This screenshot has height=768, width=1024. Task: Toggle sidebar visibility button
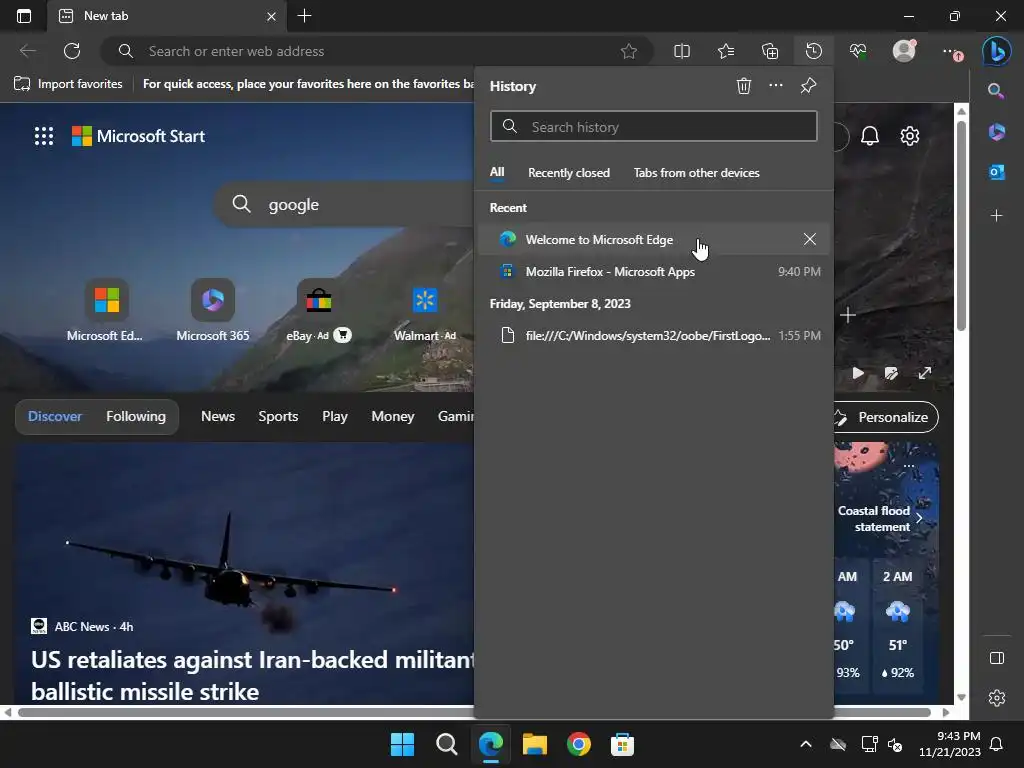coord(997,658)
